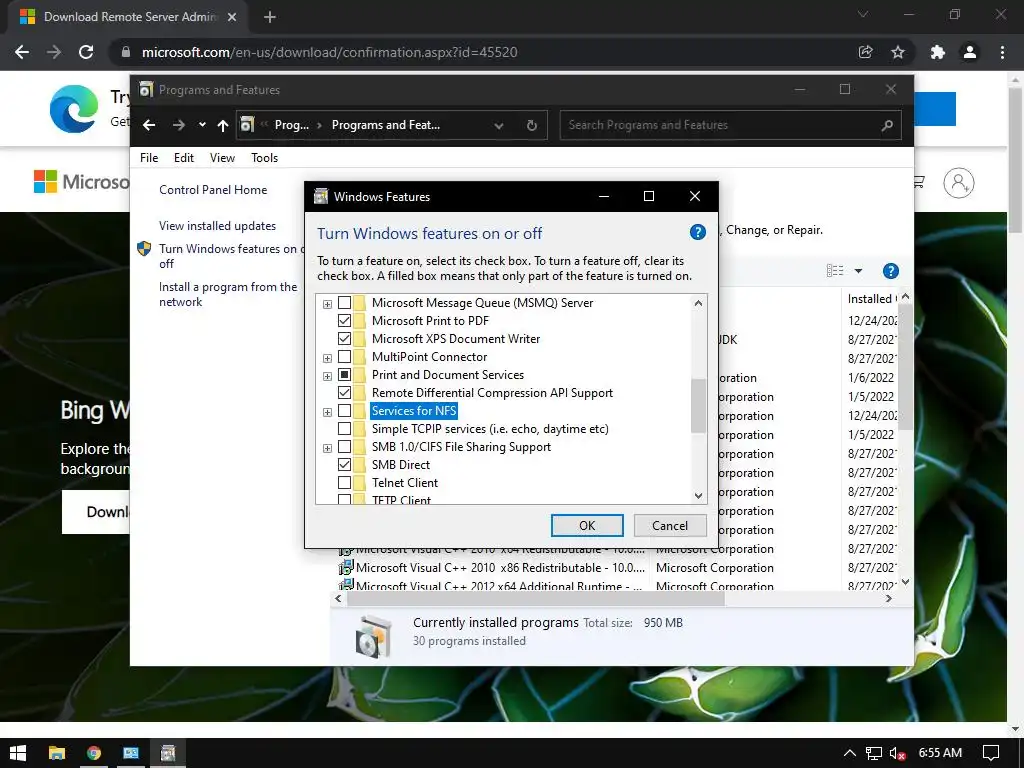Viewport: 1024px width, 768px height.
Task: Click Up arrow in Programs and Features window
Action: click(x=223, y=125)
